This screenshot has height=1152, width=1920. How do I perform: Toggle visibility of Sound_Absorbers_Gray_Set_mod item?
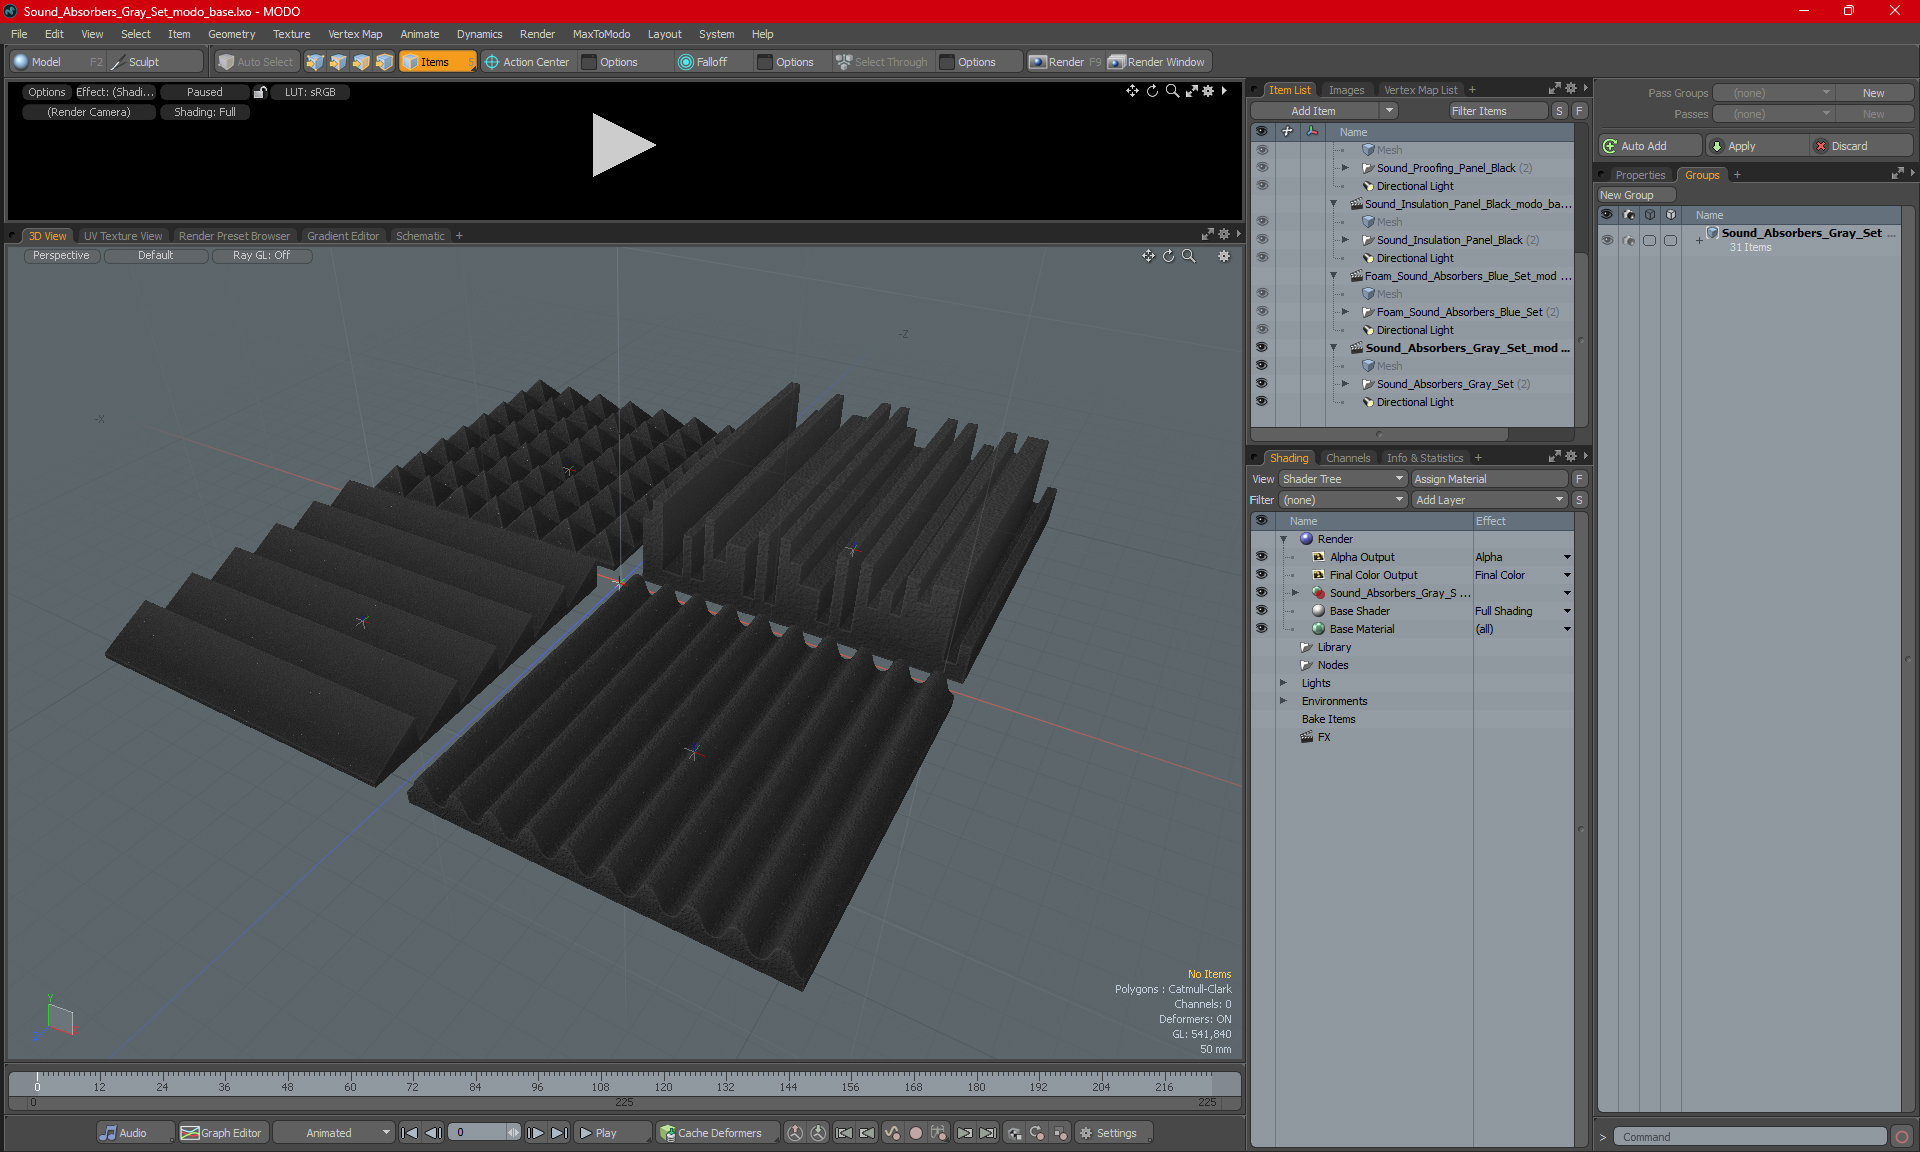tap(1261, 348)
